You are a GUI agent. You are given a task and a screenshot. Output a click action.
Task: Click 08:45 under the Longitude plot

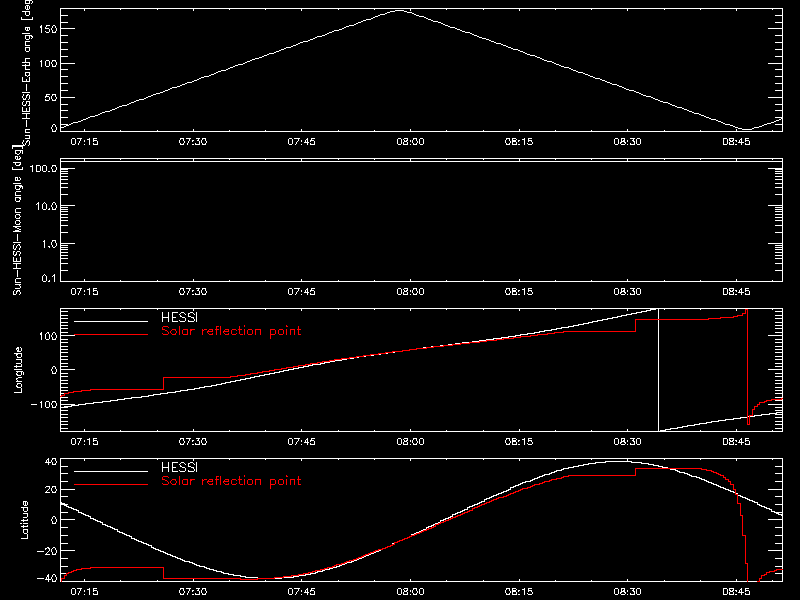click(x=736, y=442)
